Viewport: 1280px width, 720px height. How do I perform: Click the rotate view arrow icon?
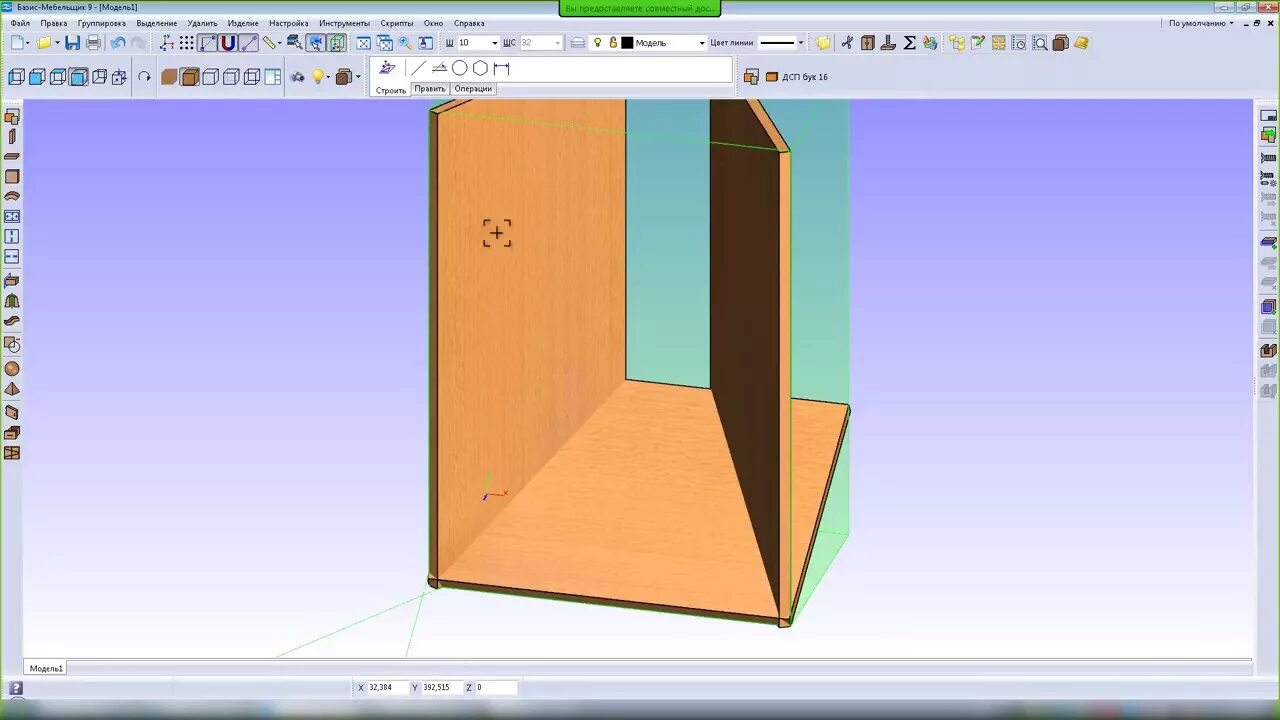point(144,77)
